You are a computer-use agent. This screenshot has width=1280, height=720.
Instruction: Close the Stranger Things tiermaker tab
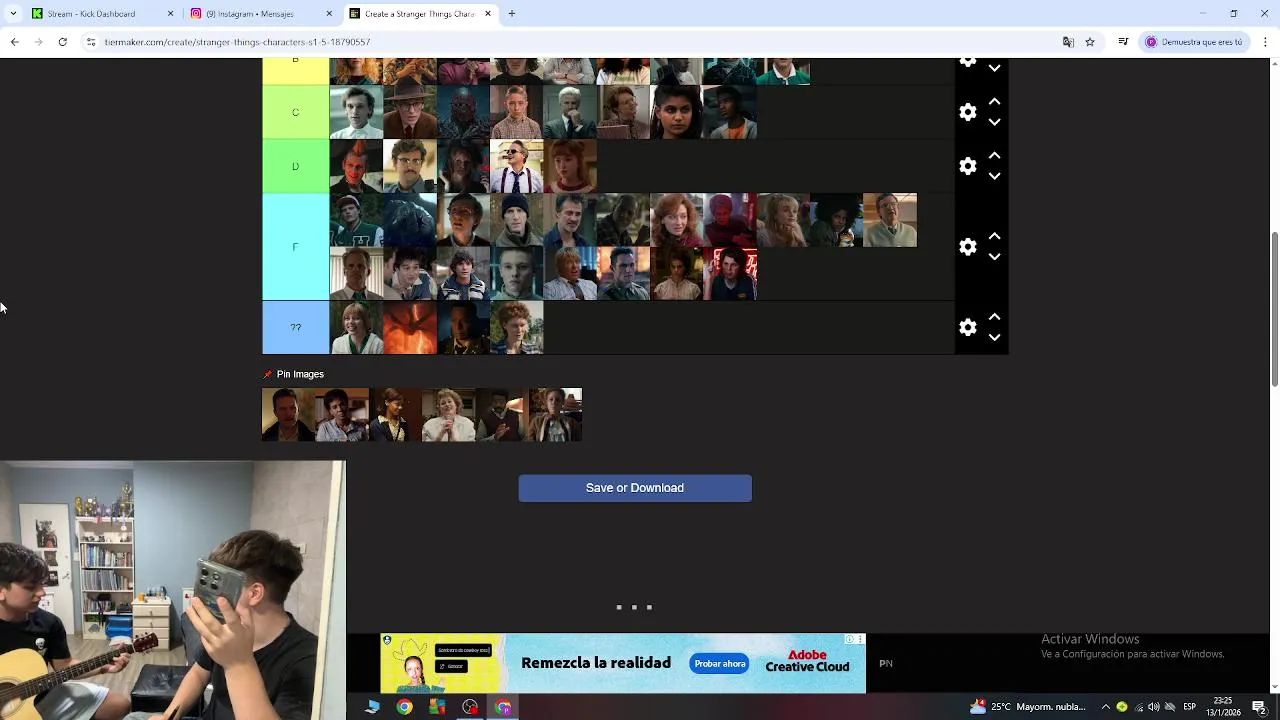click(488, 14)
